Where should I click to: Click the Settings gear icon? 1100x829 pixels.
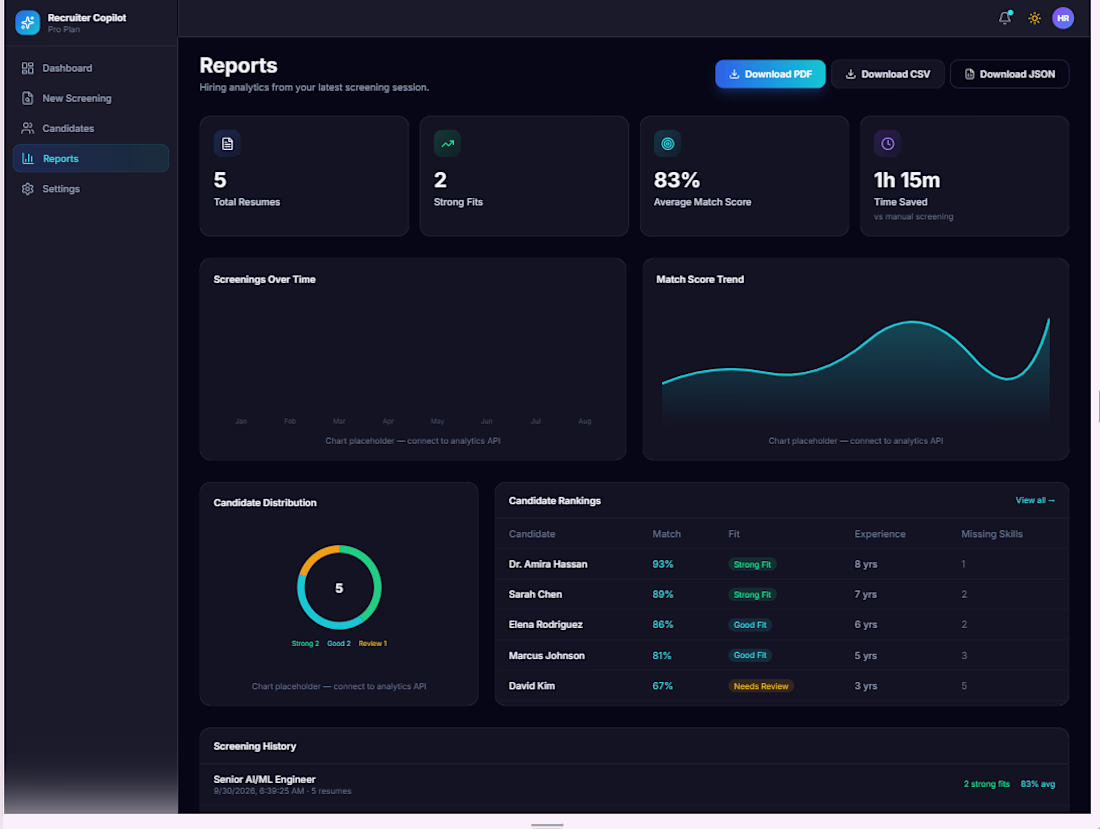coord(27,189)
